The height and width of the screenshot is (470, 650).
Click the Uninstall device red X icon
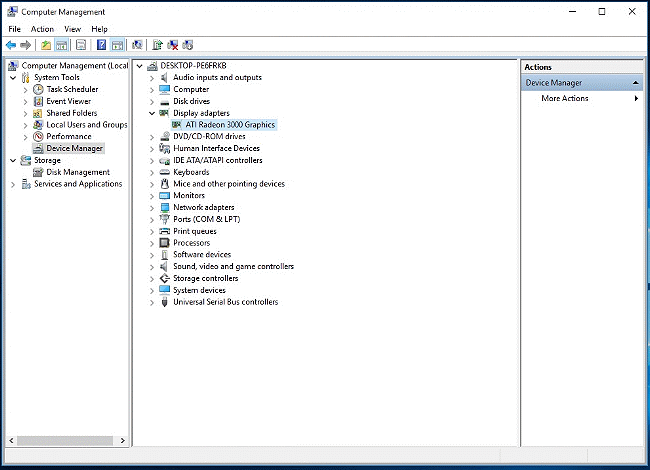(x=173, y=45)
